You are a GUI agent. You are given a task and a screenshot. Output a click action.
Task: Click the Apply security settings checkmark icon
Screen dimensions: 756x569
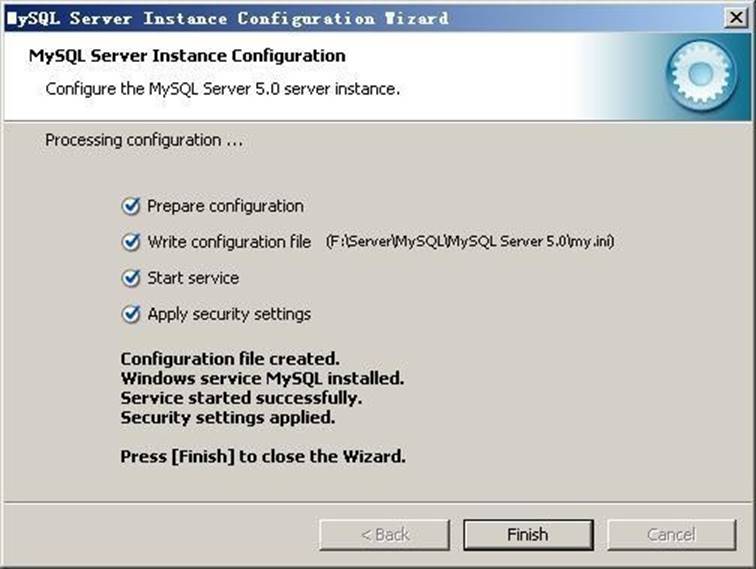point(130,314)
